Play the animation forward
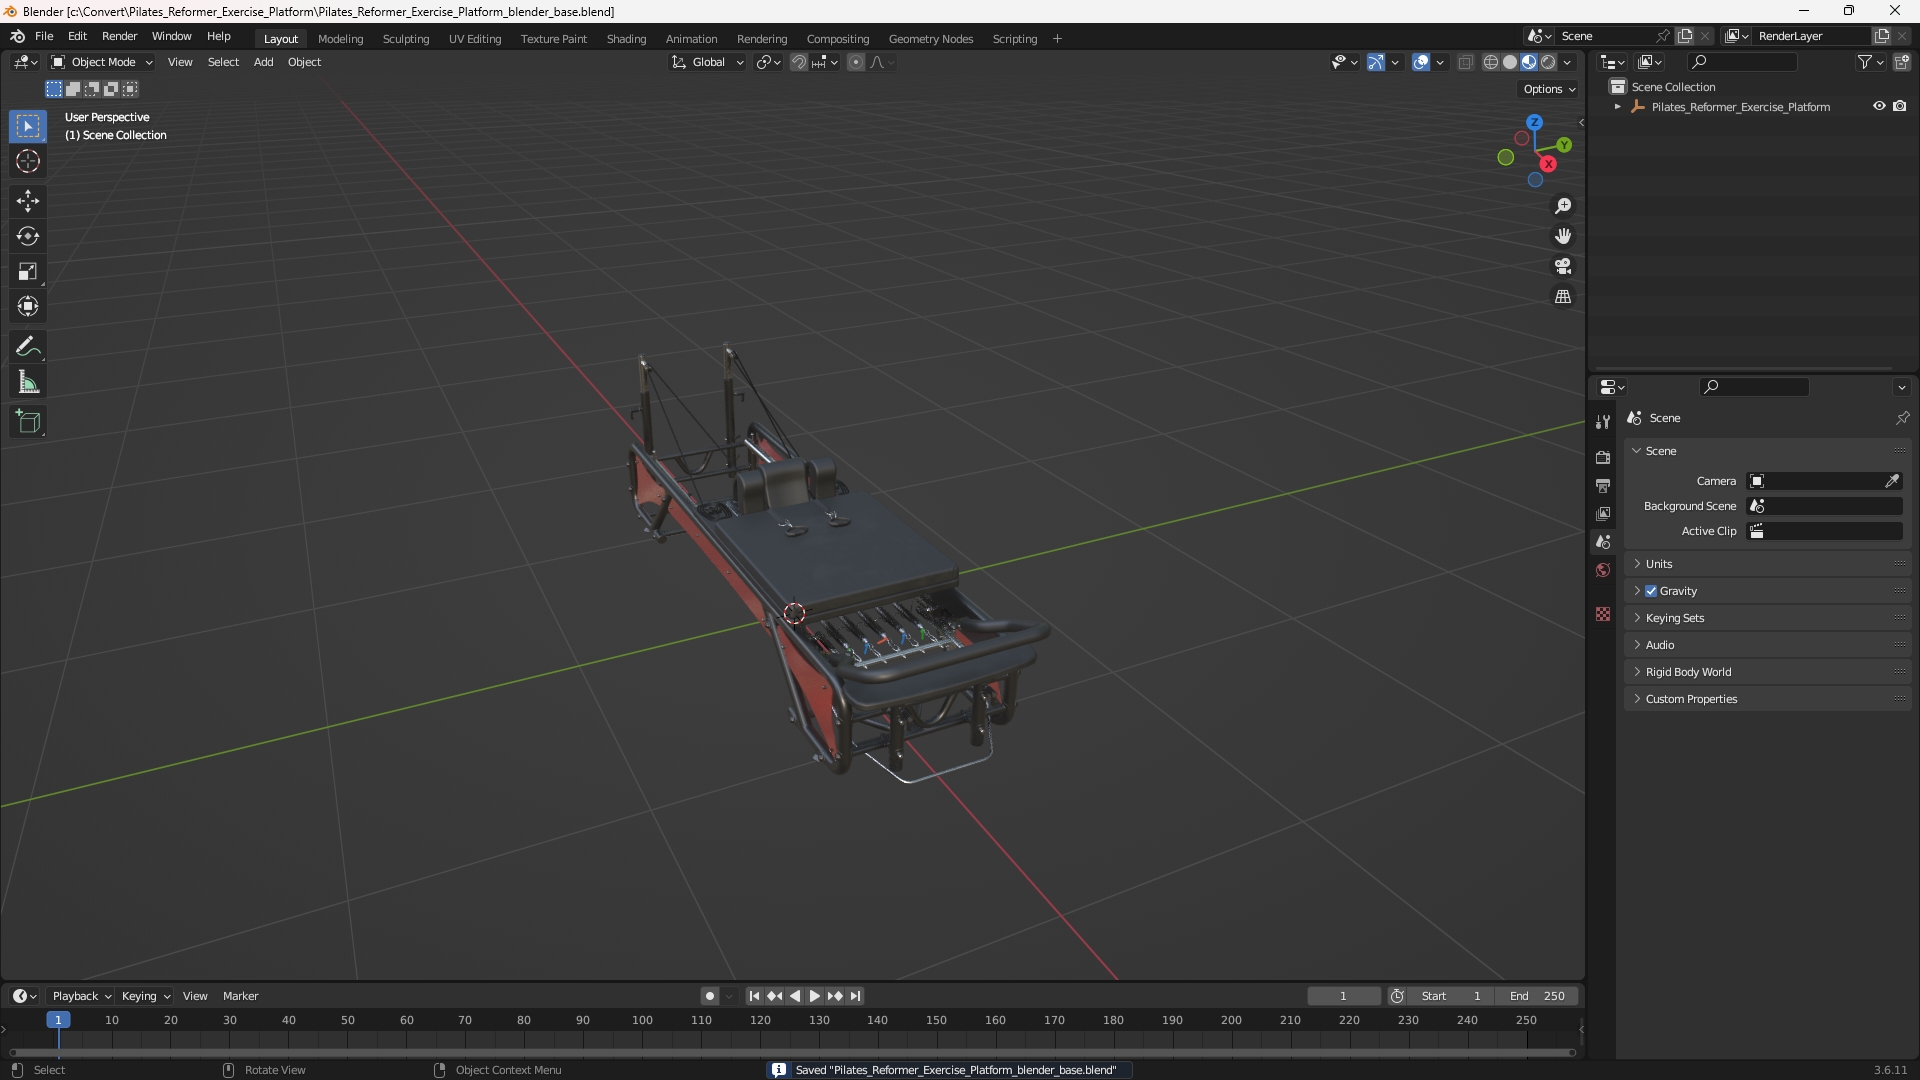 814,996
